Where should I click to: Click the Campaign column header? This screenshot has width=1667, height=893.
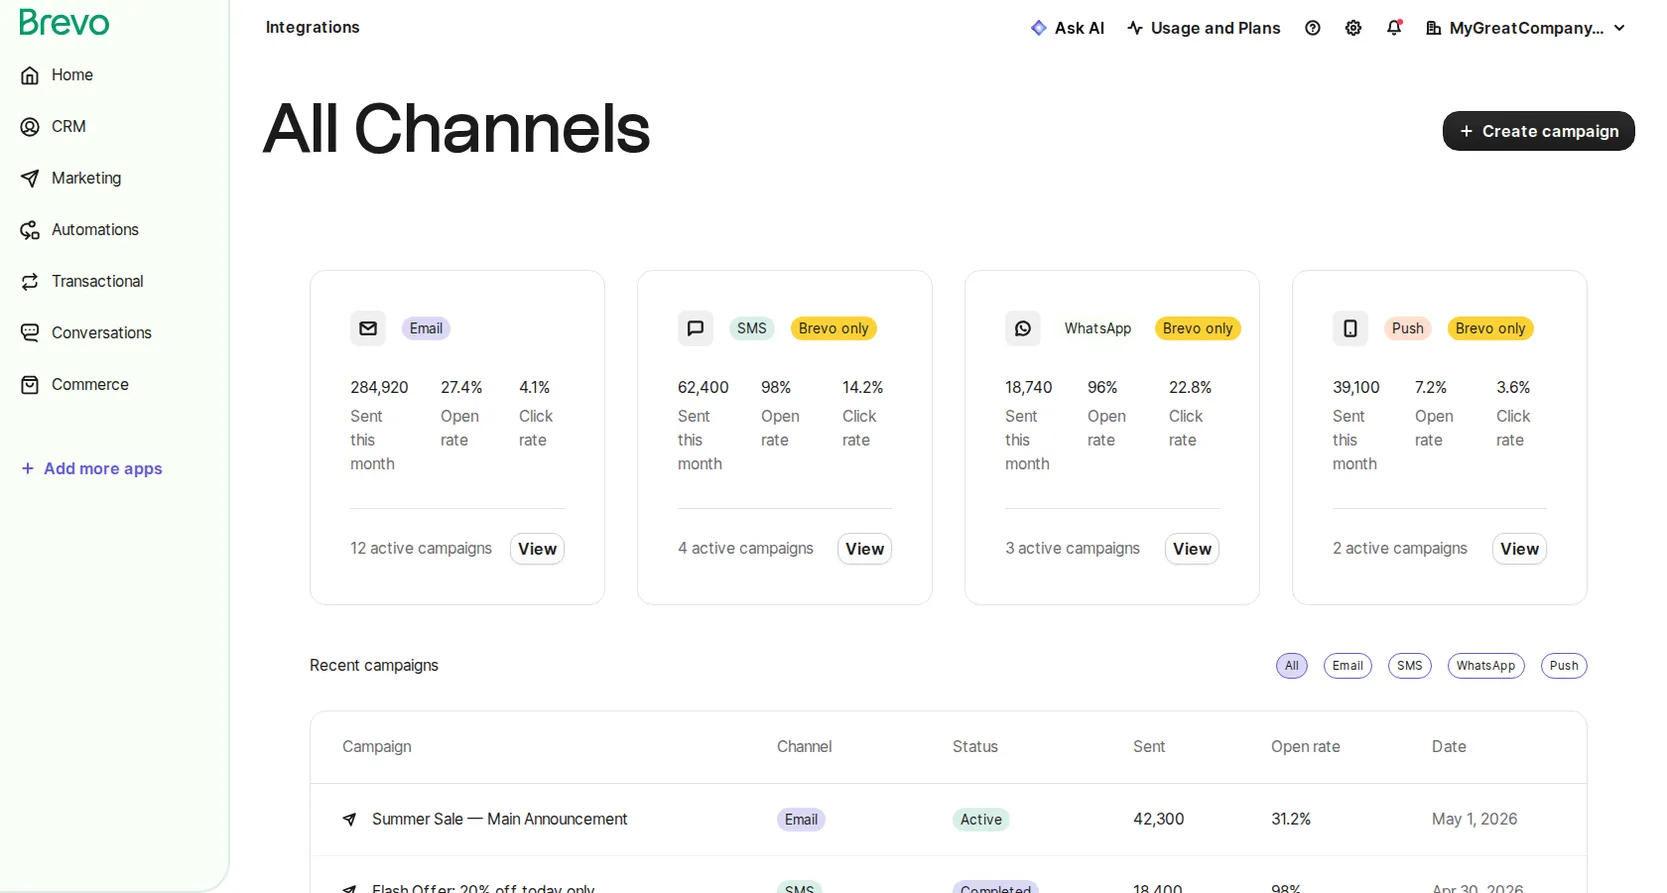click(377, 747)
